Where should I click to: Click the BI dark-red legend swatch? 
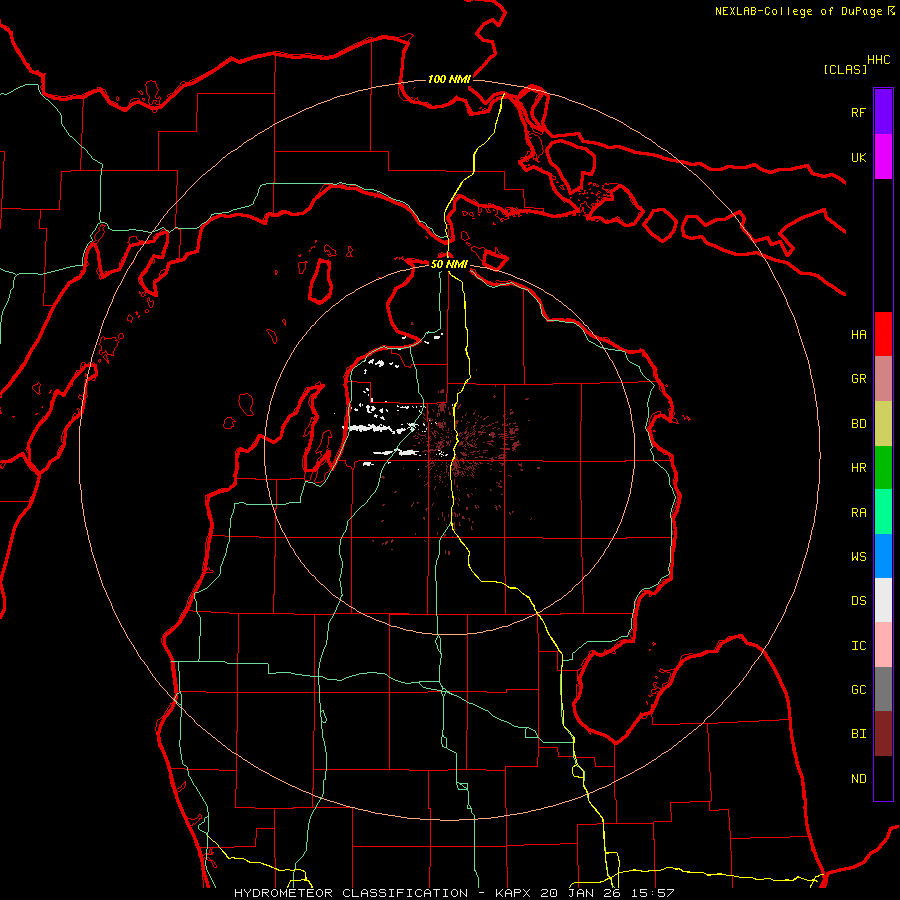point(883,734)
